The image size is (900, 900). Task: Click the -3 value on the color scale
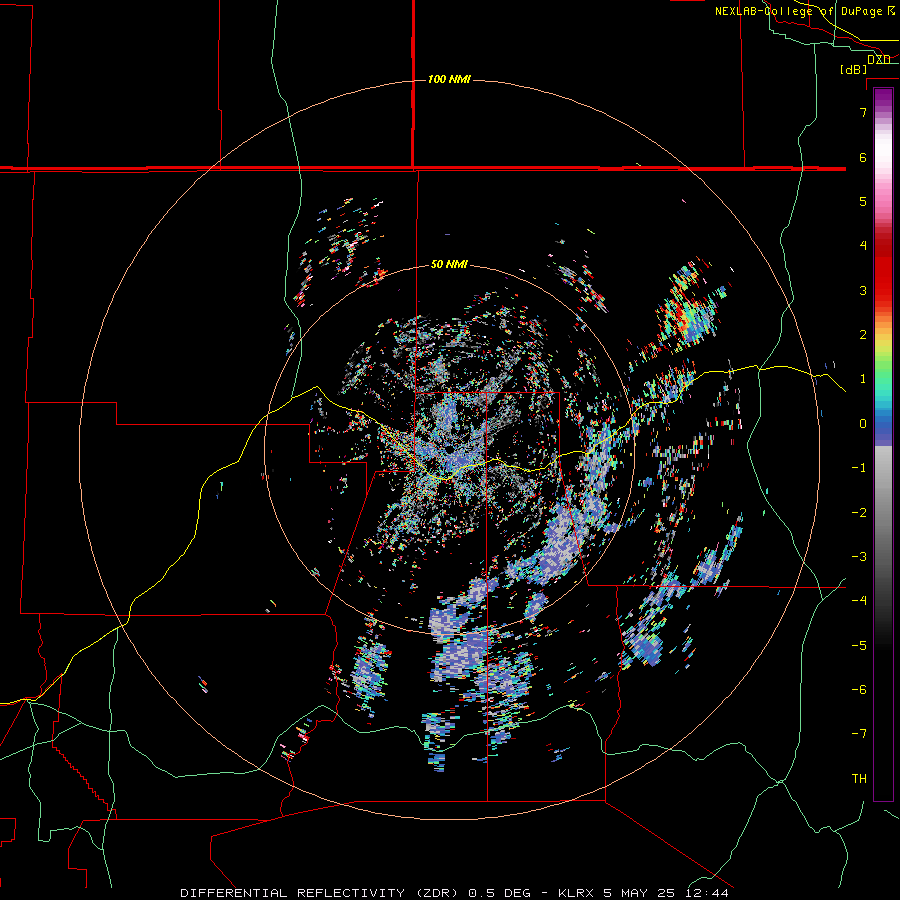pos(859,557)
